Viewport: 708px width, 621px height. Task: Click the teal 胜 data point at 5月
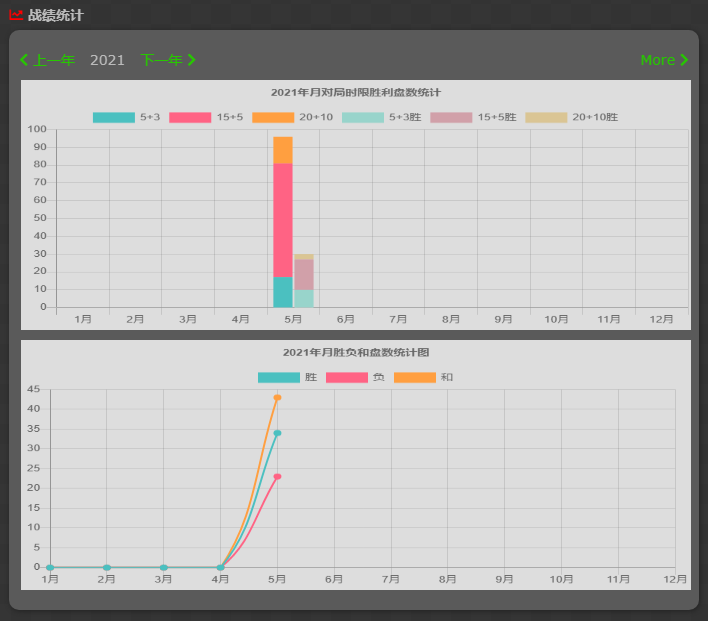[277, 433]
